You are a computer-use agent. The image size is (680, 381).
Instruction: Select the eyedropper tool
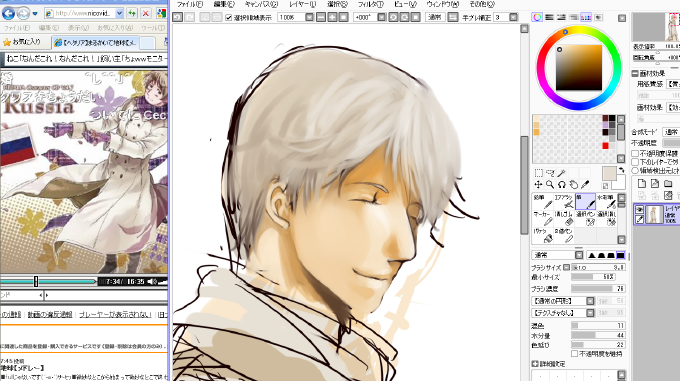coord(585,185)
